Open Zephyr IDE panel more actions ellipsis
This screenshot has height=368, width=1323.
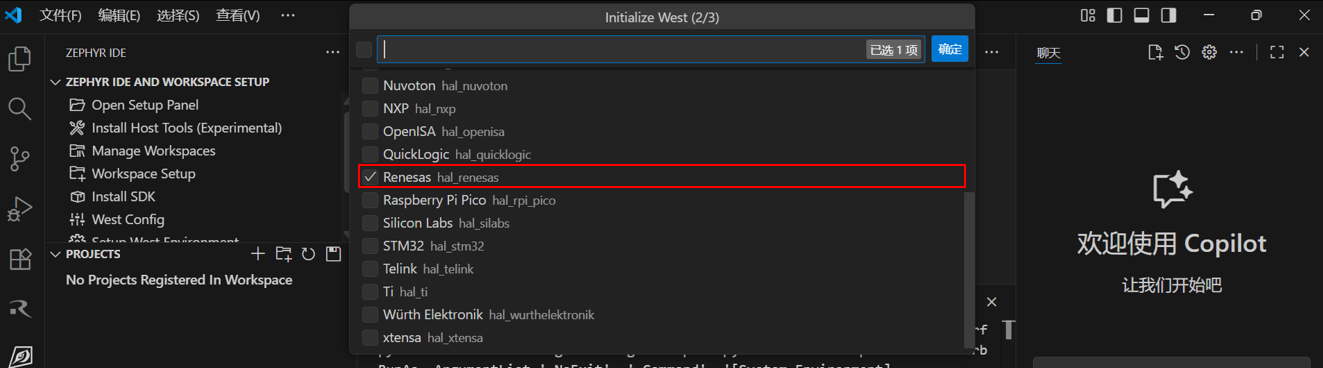click(x=332, y=52)
